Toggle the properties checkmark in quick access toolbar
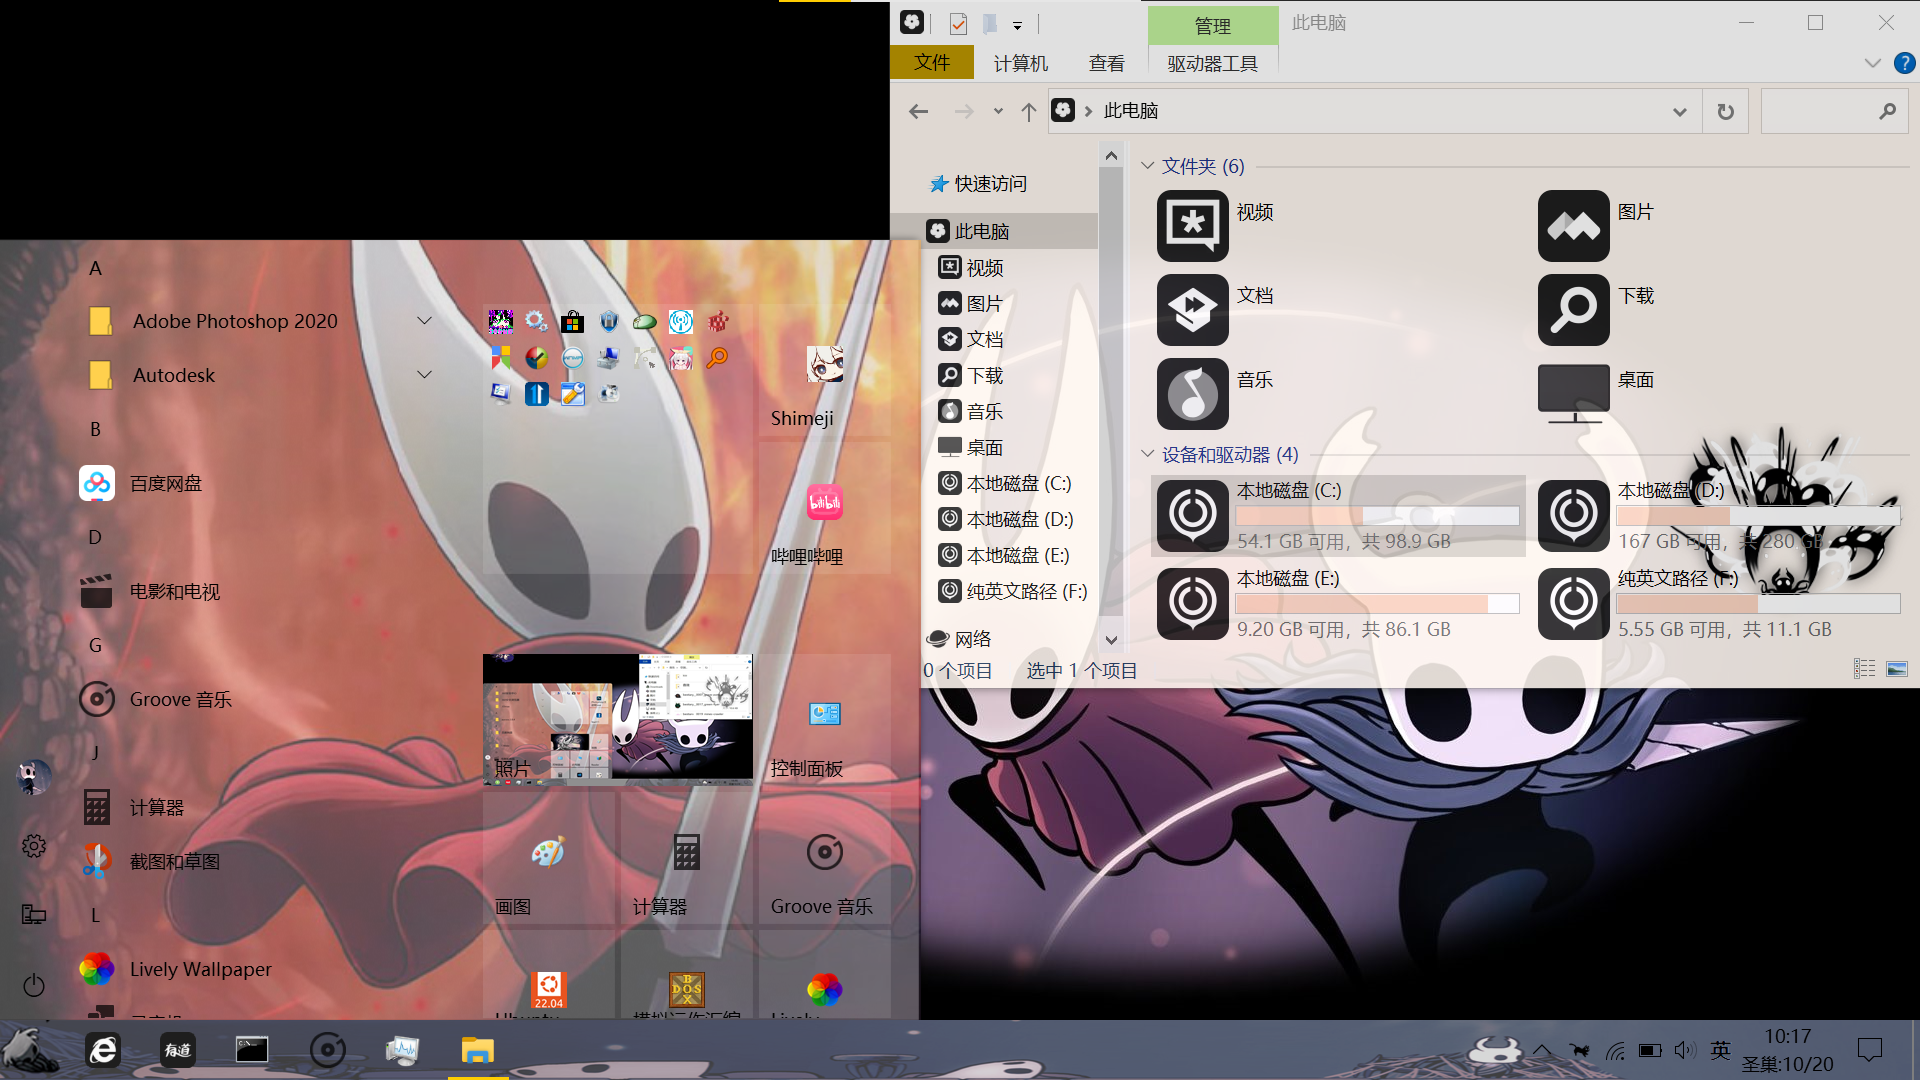This screenshot has width=1920, height=1080. point(958,24)
